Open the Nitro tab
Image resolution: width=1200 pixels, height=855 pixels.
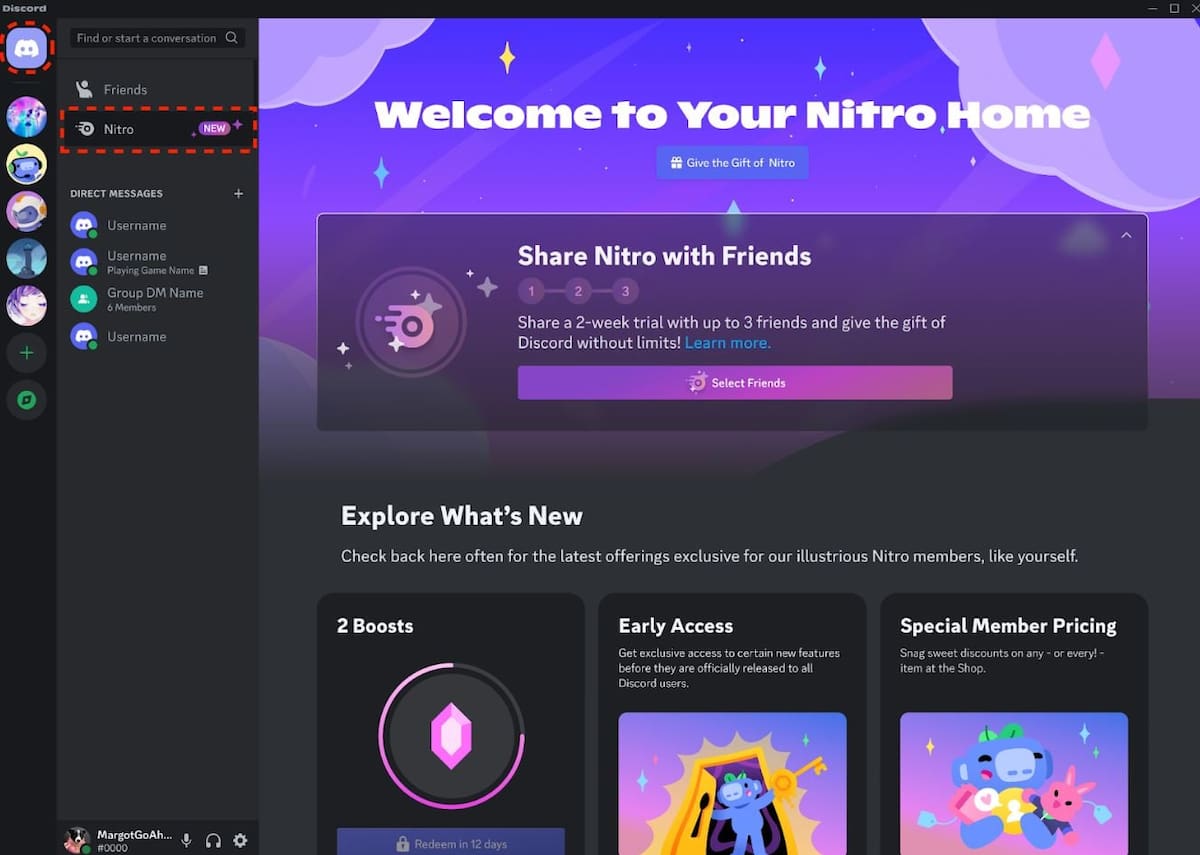point(157,129)
